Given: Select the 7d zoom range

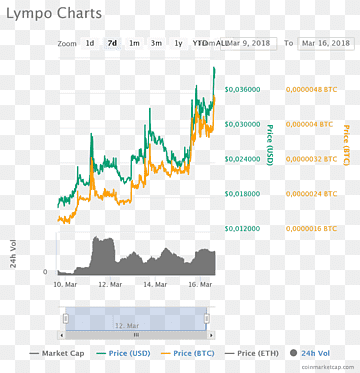Looking at the screenshot, I should [112, 43].
